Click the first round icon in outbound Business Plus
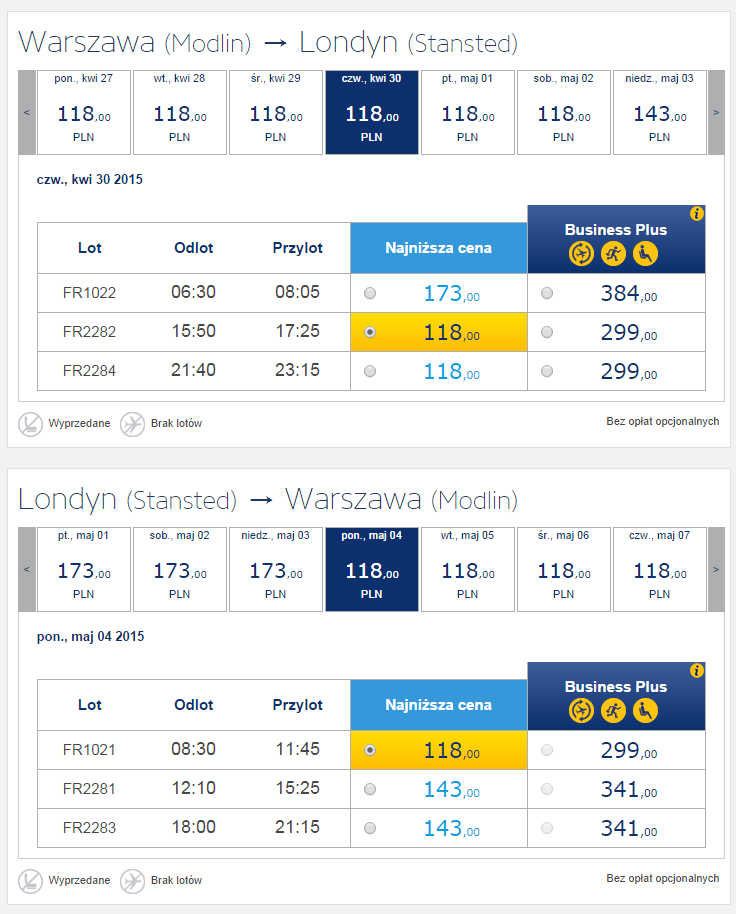 click(581, 254)
